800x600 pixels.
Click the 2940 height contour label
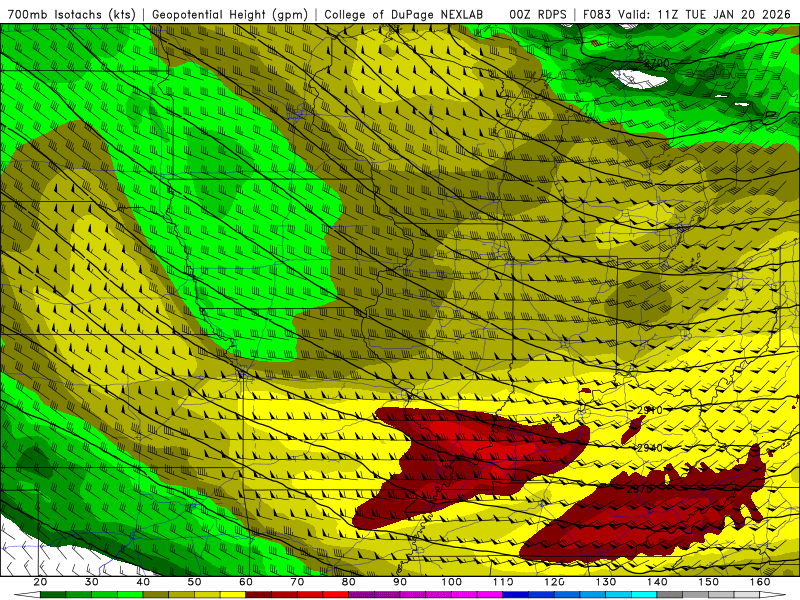coord(649,448)
